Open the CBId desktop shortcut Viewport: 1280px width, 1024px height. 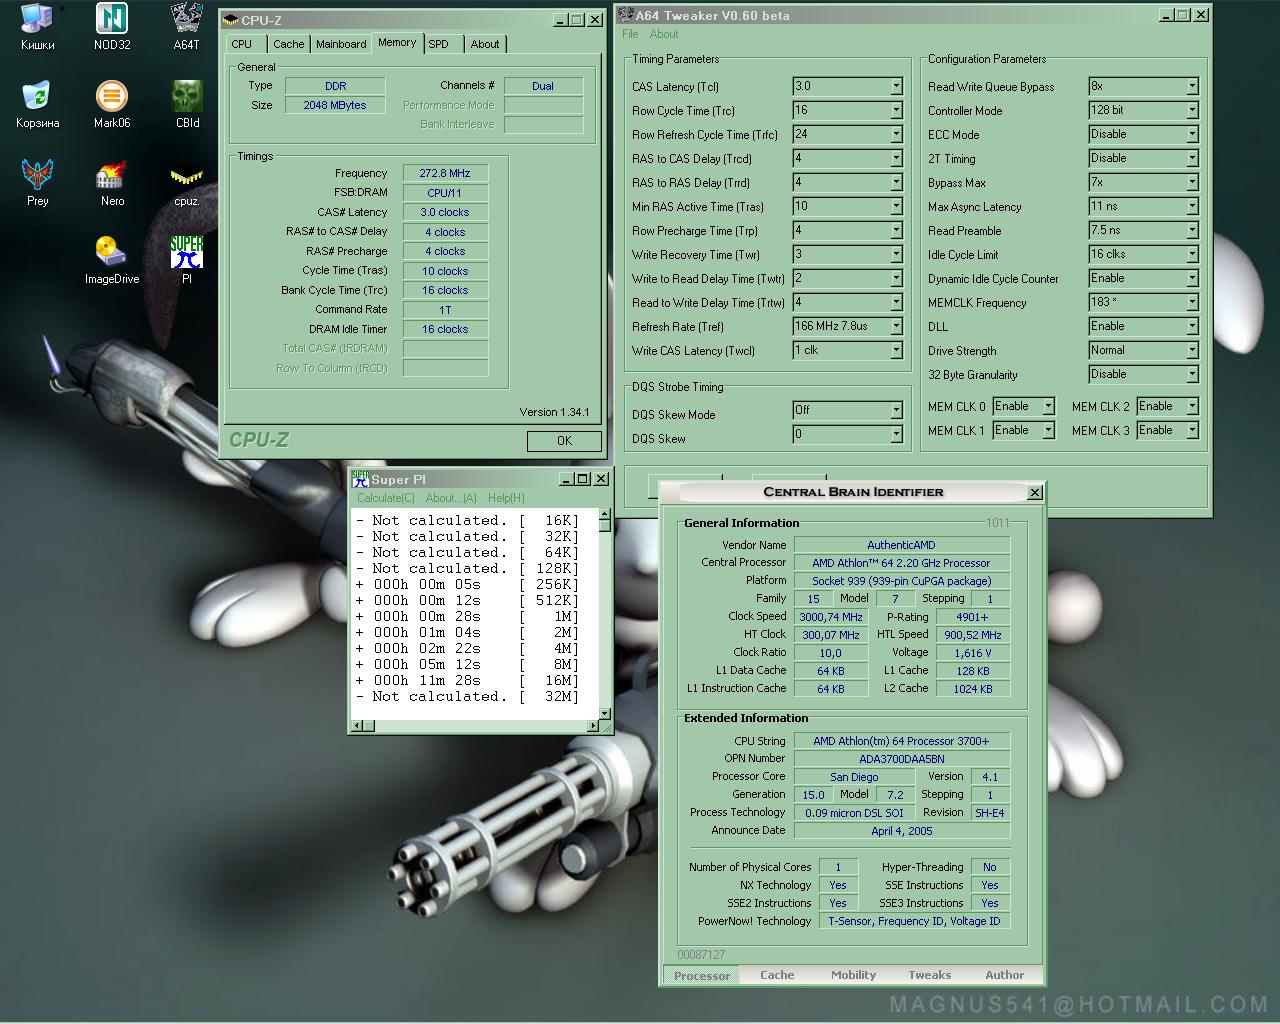[187, 105]
